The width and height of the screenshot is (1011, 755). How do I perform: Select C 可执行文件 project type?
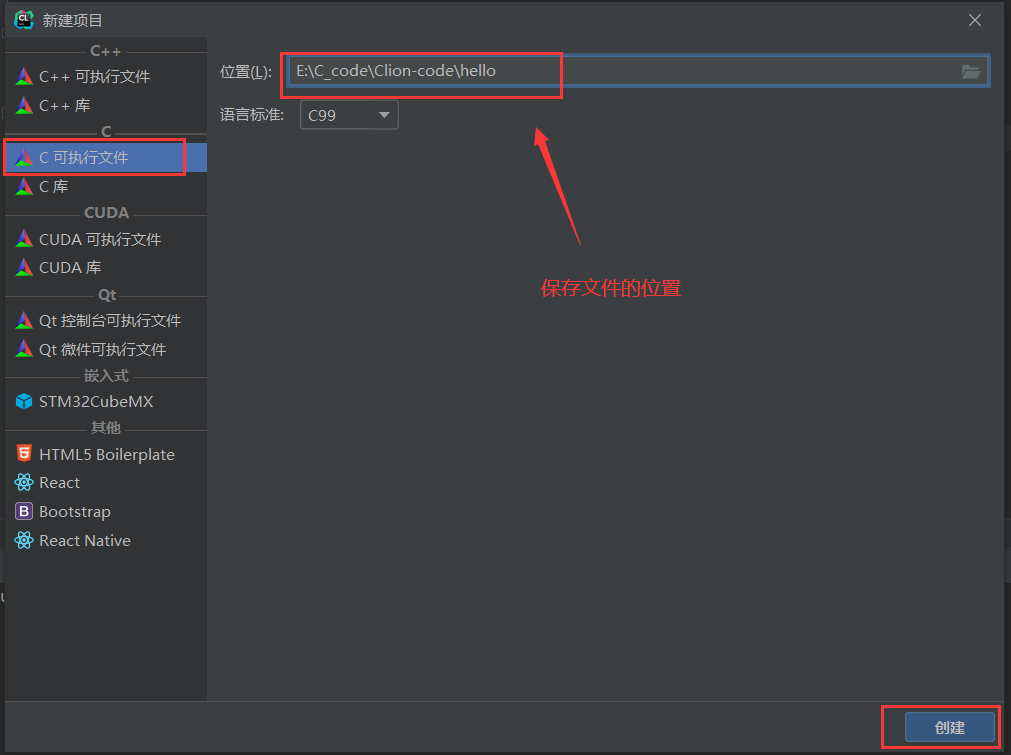pyautogui.click(x=106, y=157)
